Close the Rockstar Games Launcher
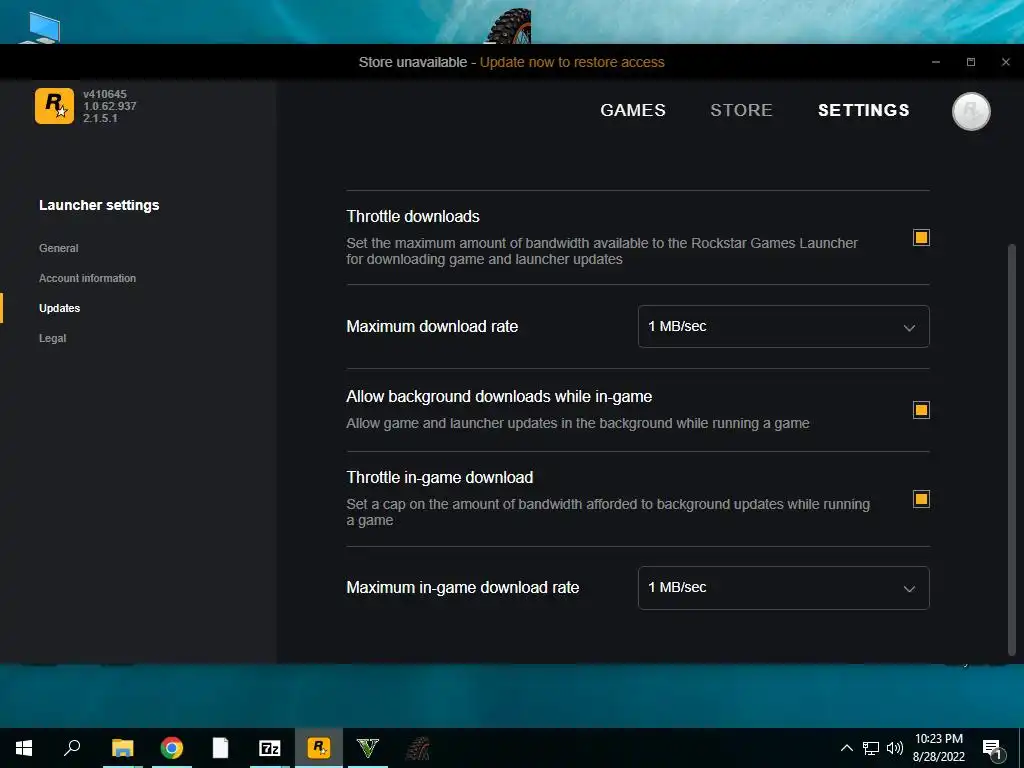 [1006, 62]
